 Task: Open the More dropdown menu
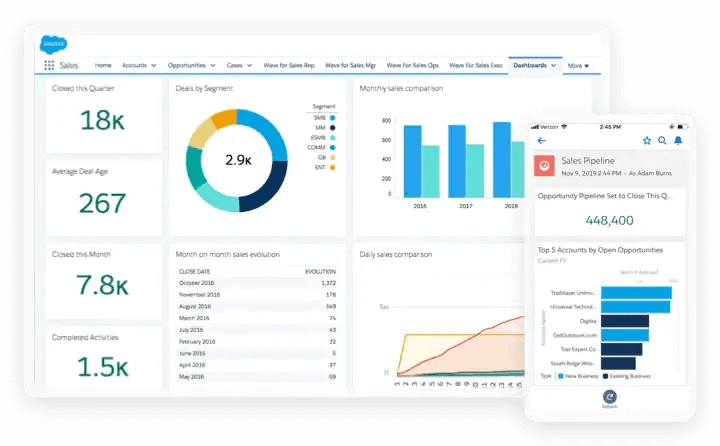pos(578,66)
